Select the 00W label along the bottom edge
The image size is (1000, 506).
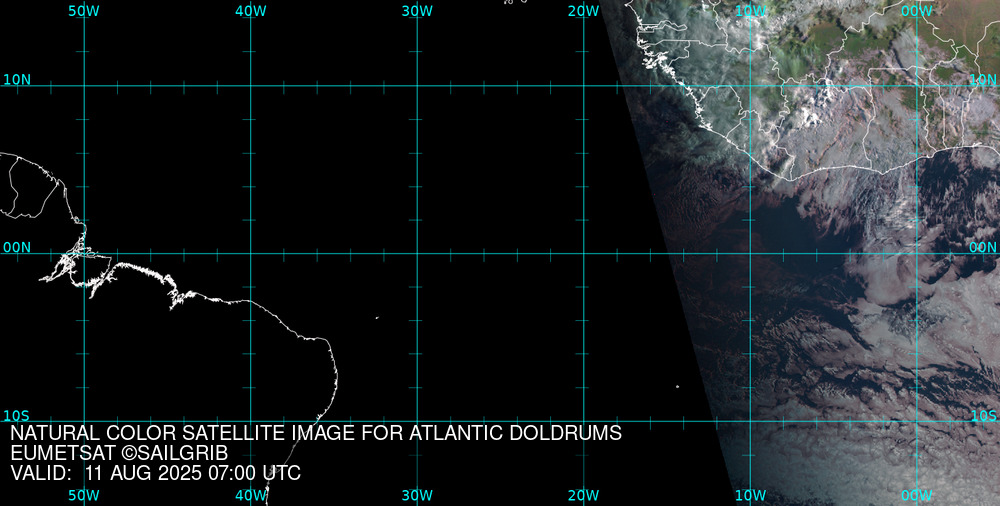(x=917, y=495)
